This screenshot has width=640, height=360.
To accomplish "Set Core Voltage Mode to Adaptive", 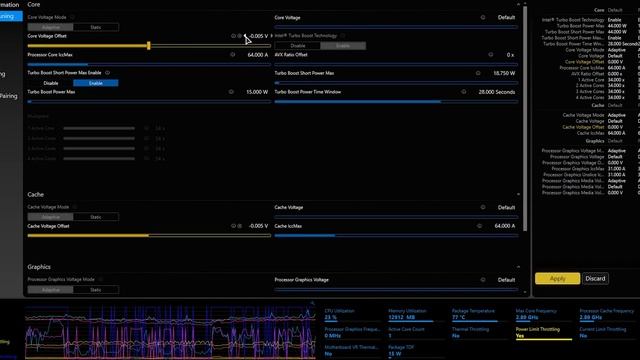I will (51, 27).
